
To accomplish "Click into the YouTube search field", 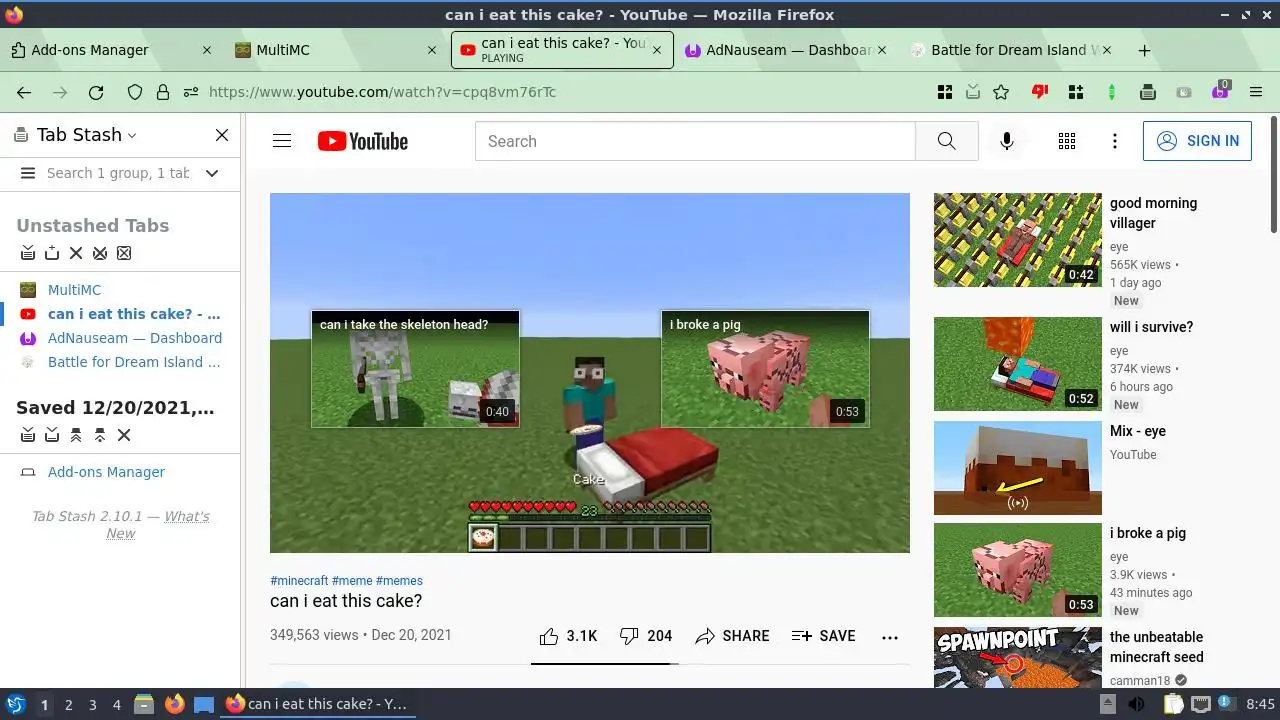I will 695,141.
